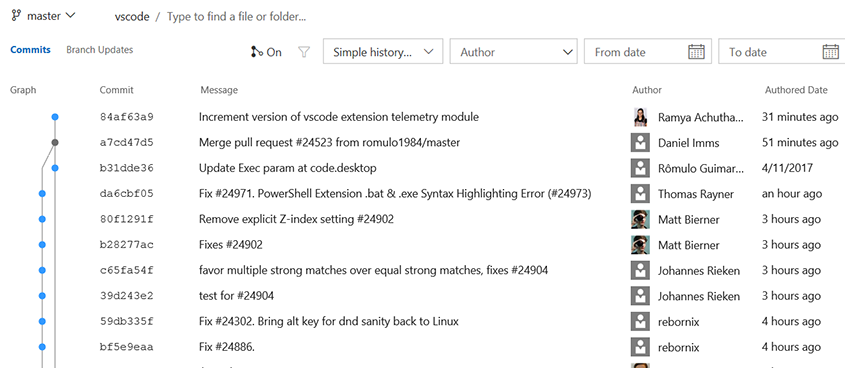This screenshot has height=368, width=845.
Task: Select the Commits tab
Action: click(30, 50)
